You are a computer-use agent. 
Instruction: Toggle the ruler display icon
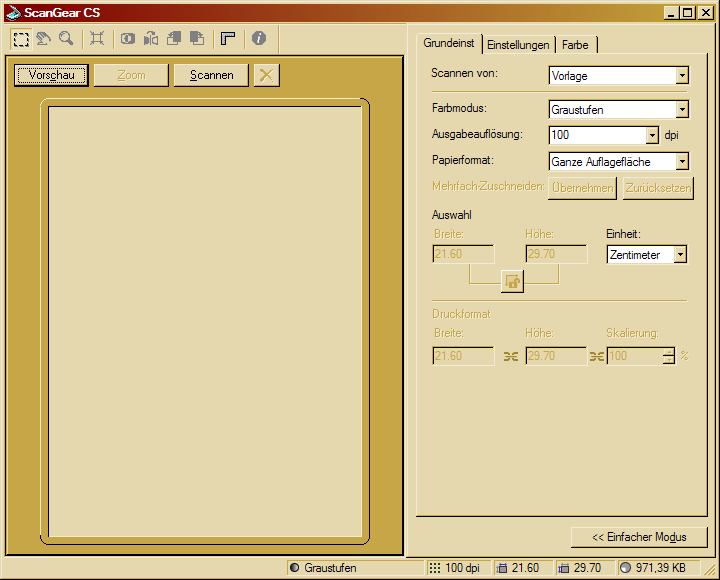(x=228, y=39)
